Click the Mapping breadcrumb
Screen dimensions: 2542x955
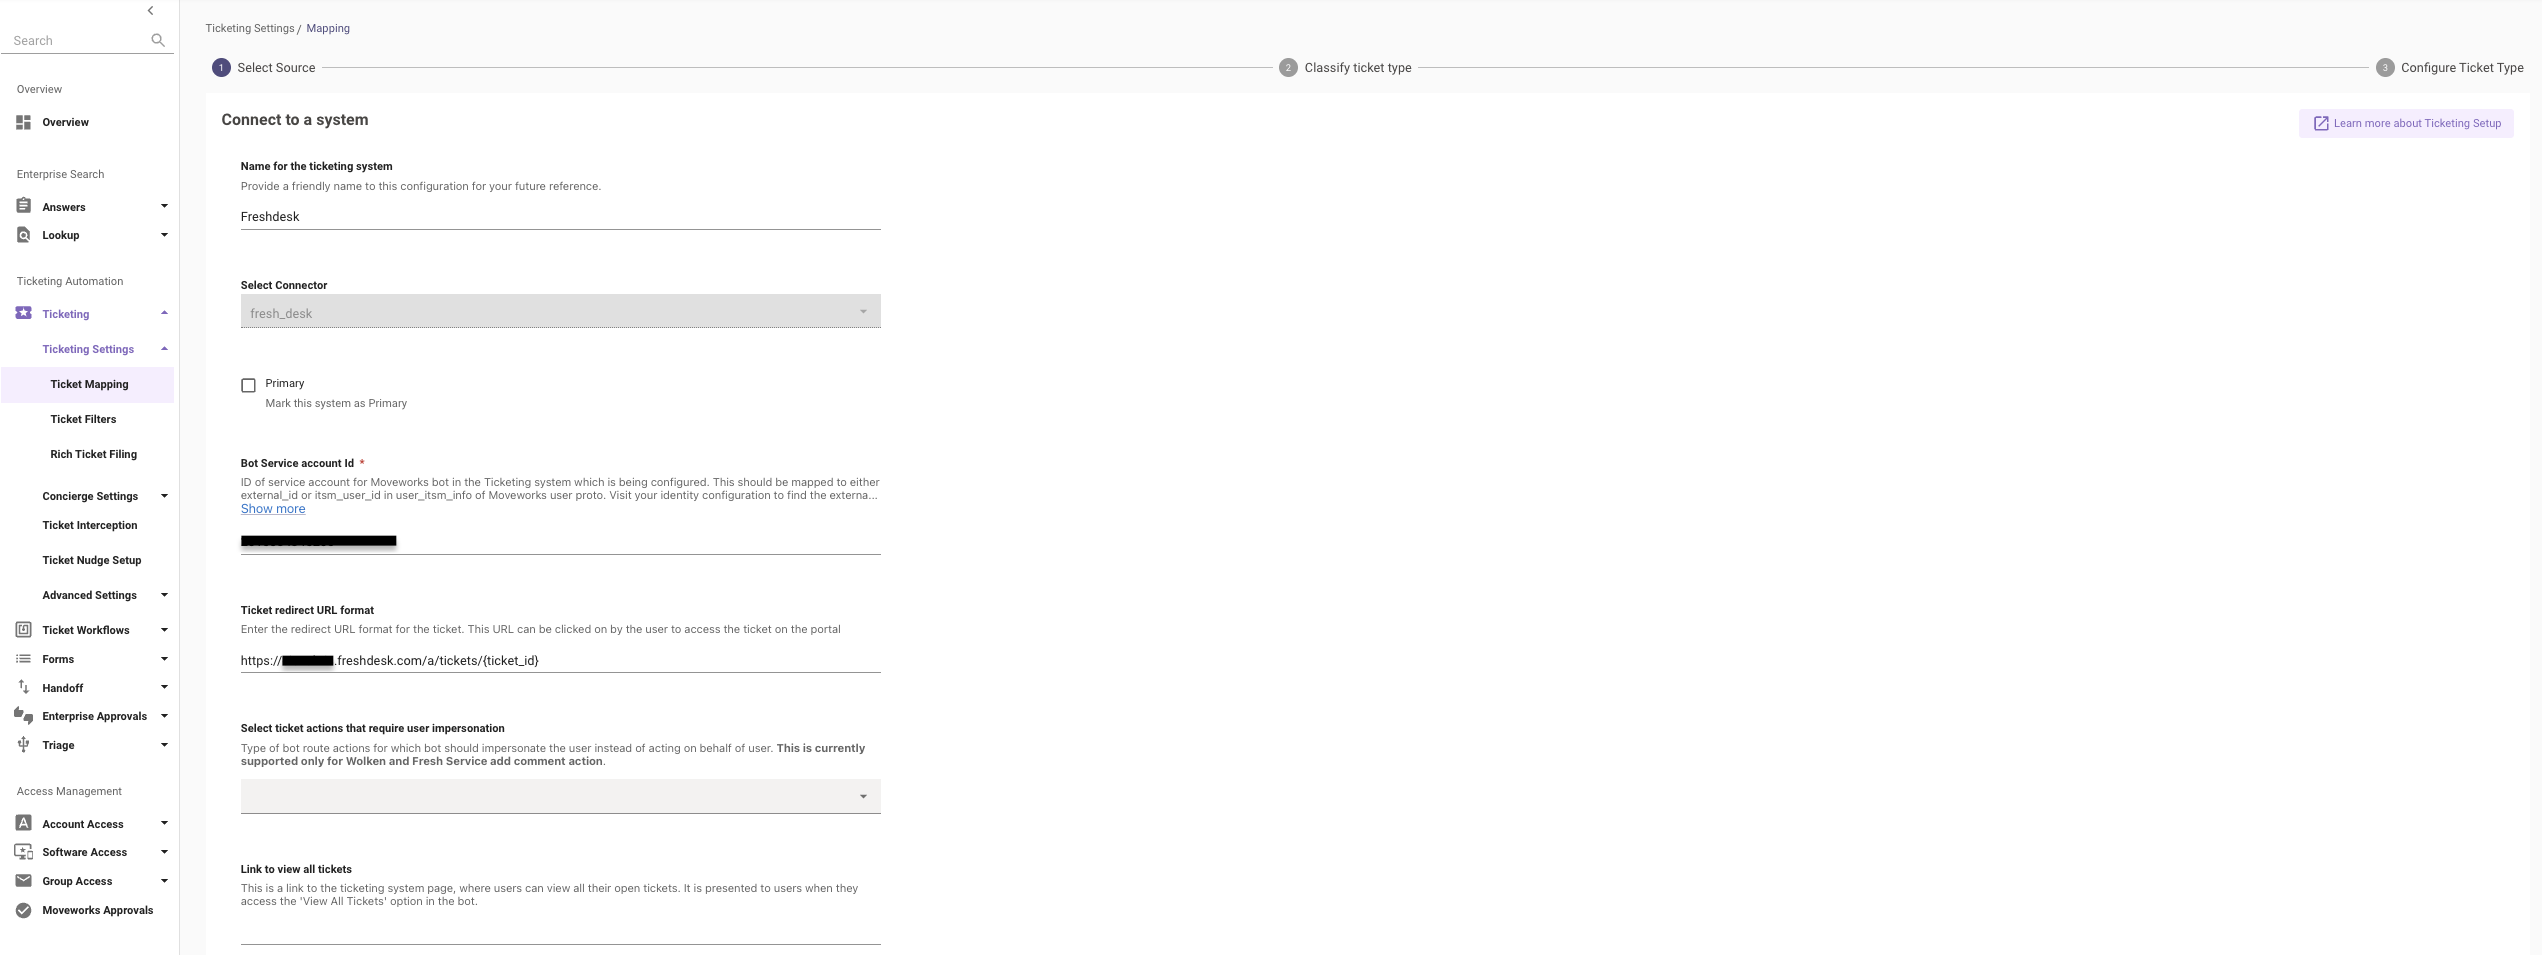tap(328, 28)
